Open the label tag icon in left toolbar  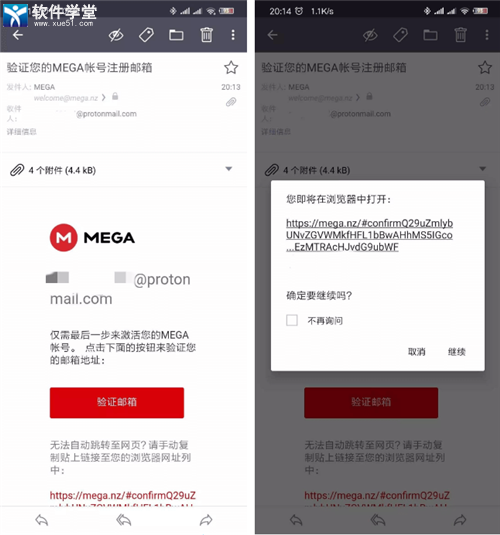[146, 35]
